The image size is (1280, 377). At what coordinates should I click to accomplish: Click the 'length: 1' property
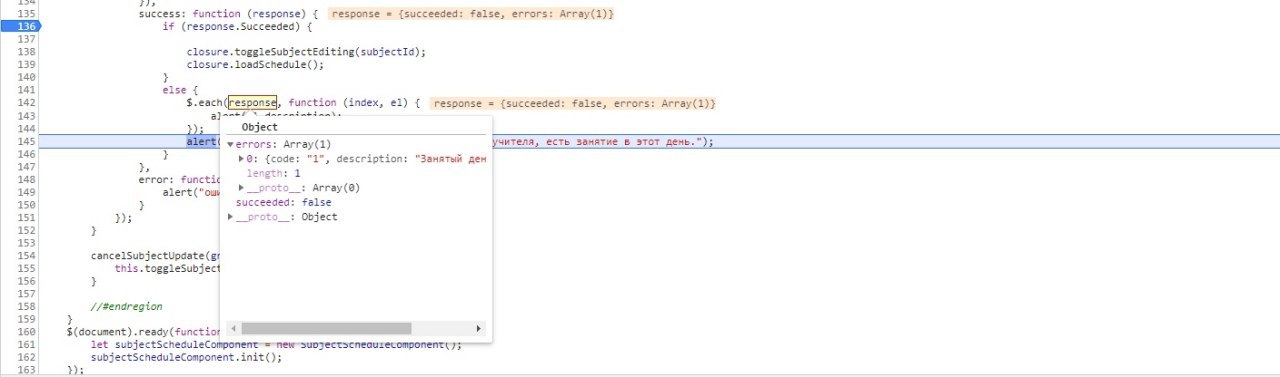[x=274, y=173]
